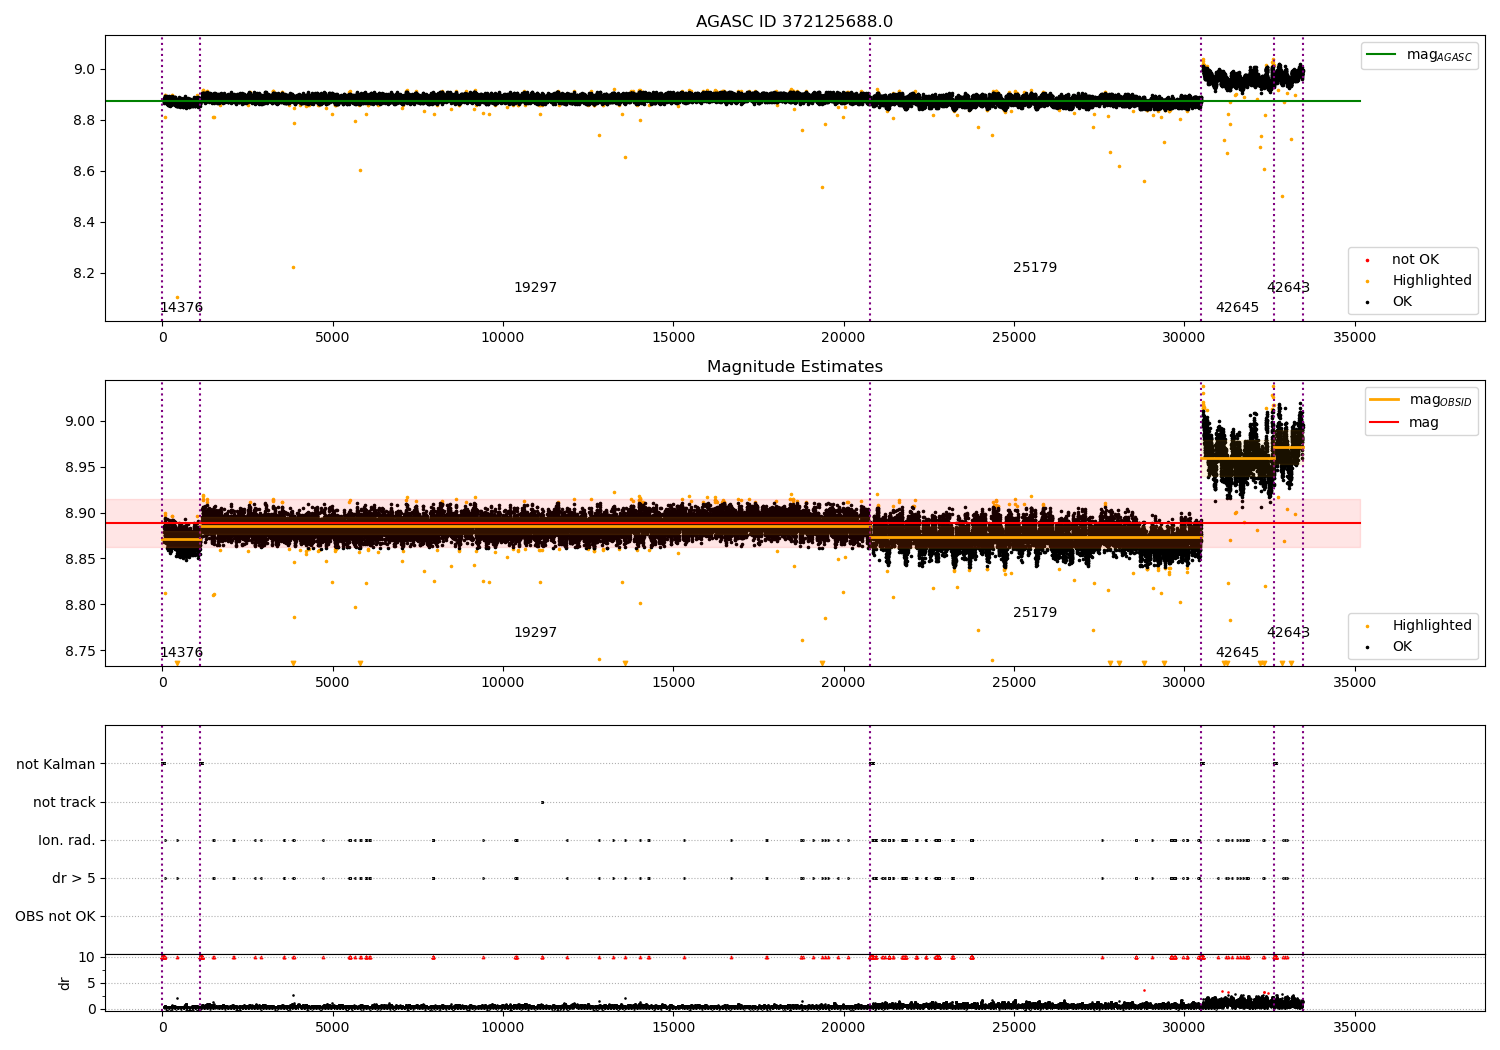Viewport: 1500px width, 1050px height.
Task: Click the 14376 obsid label in top plot
Action: coord(181,308)
